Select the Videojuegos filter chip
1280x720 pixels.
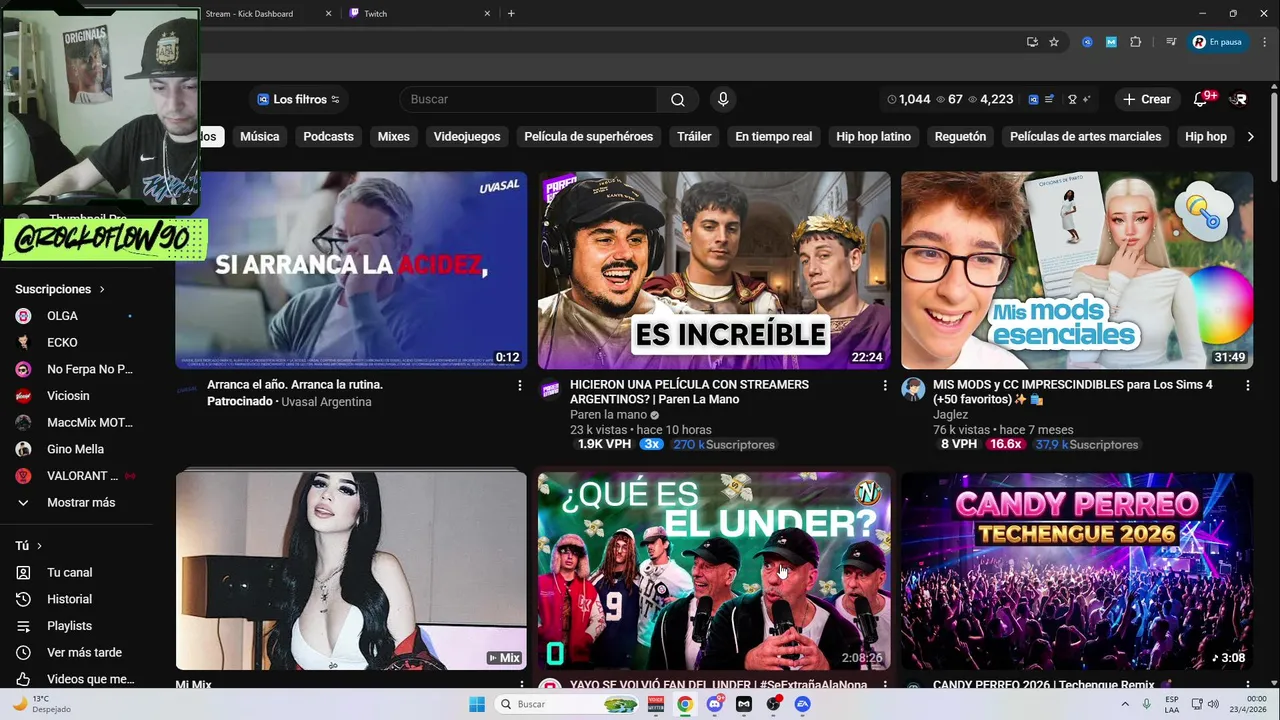467,137
